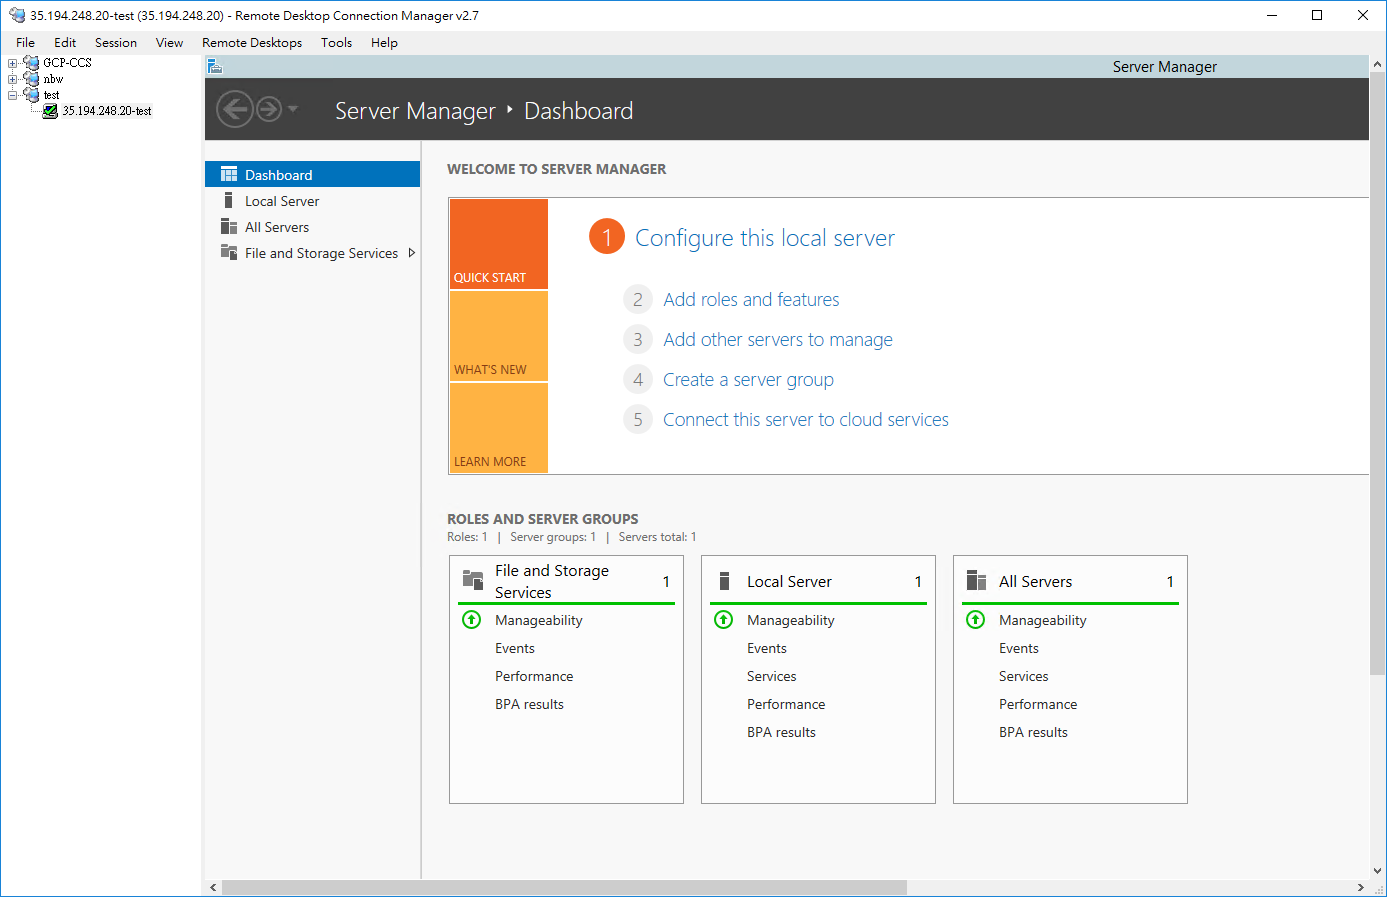Open the Session menu
The height and width of the screenshot is (897, 1387).
[x=116, y=42]
